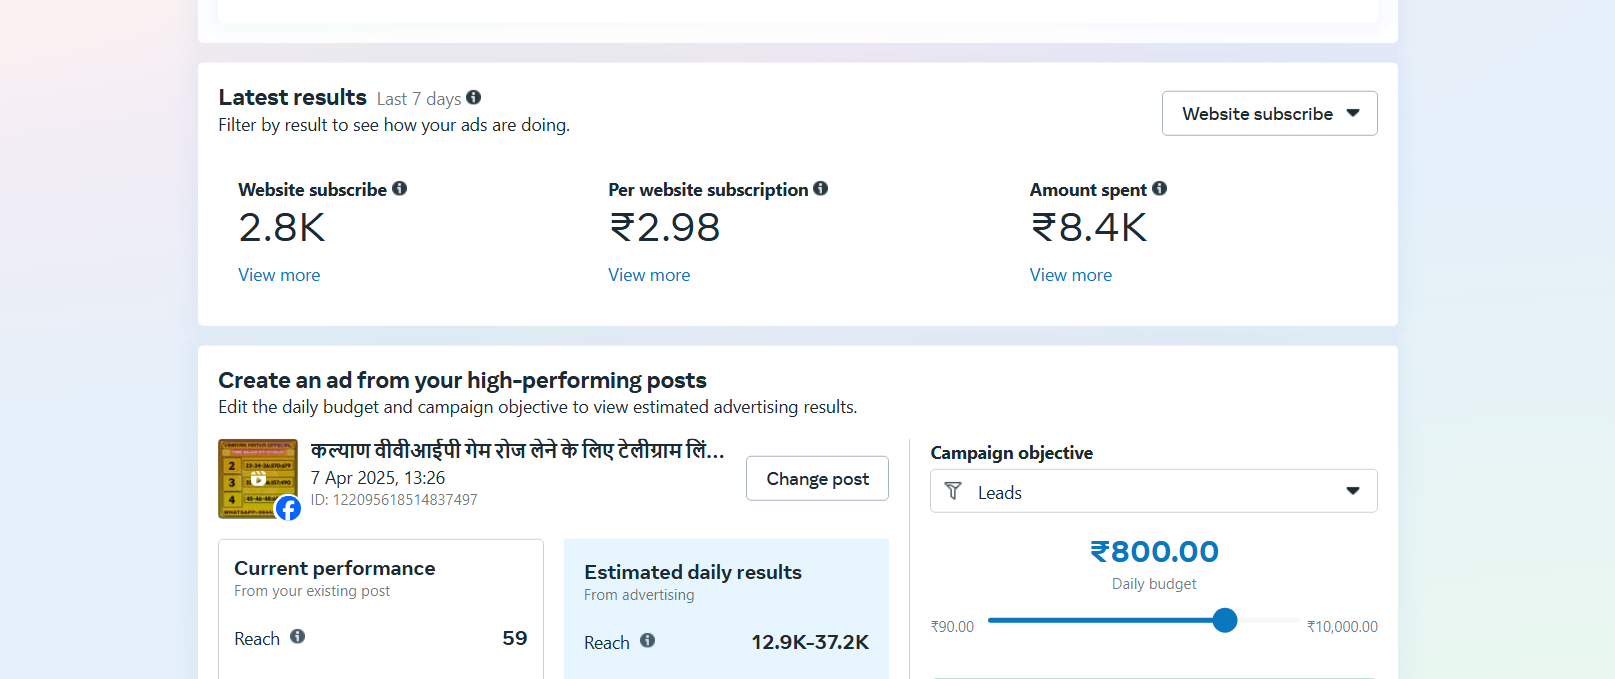The image size is (1615, 679).
Task: Click the daily budget slider handle
Action: [1225, 620]
